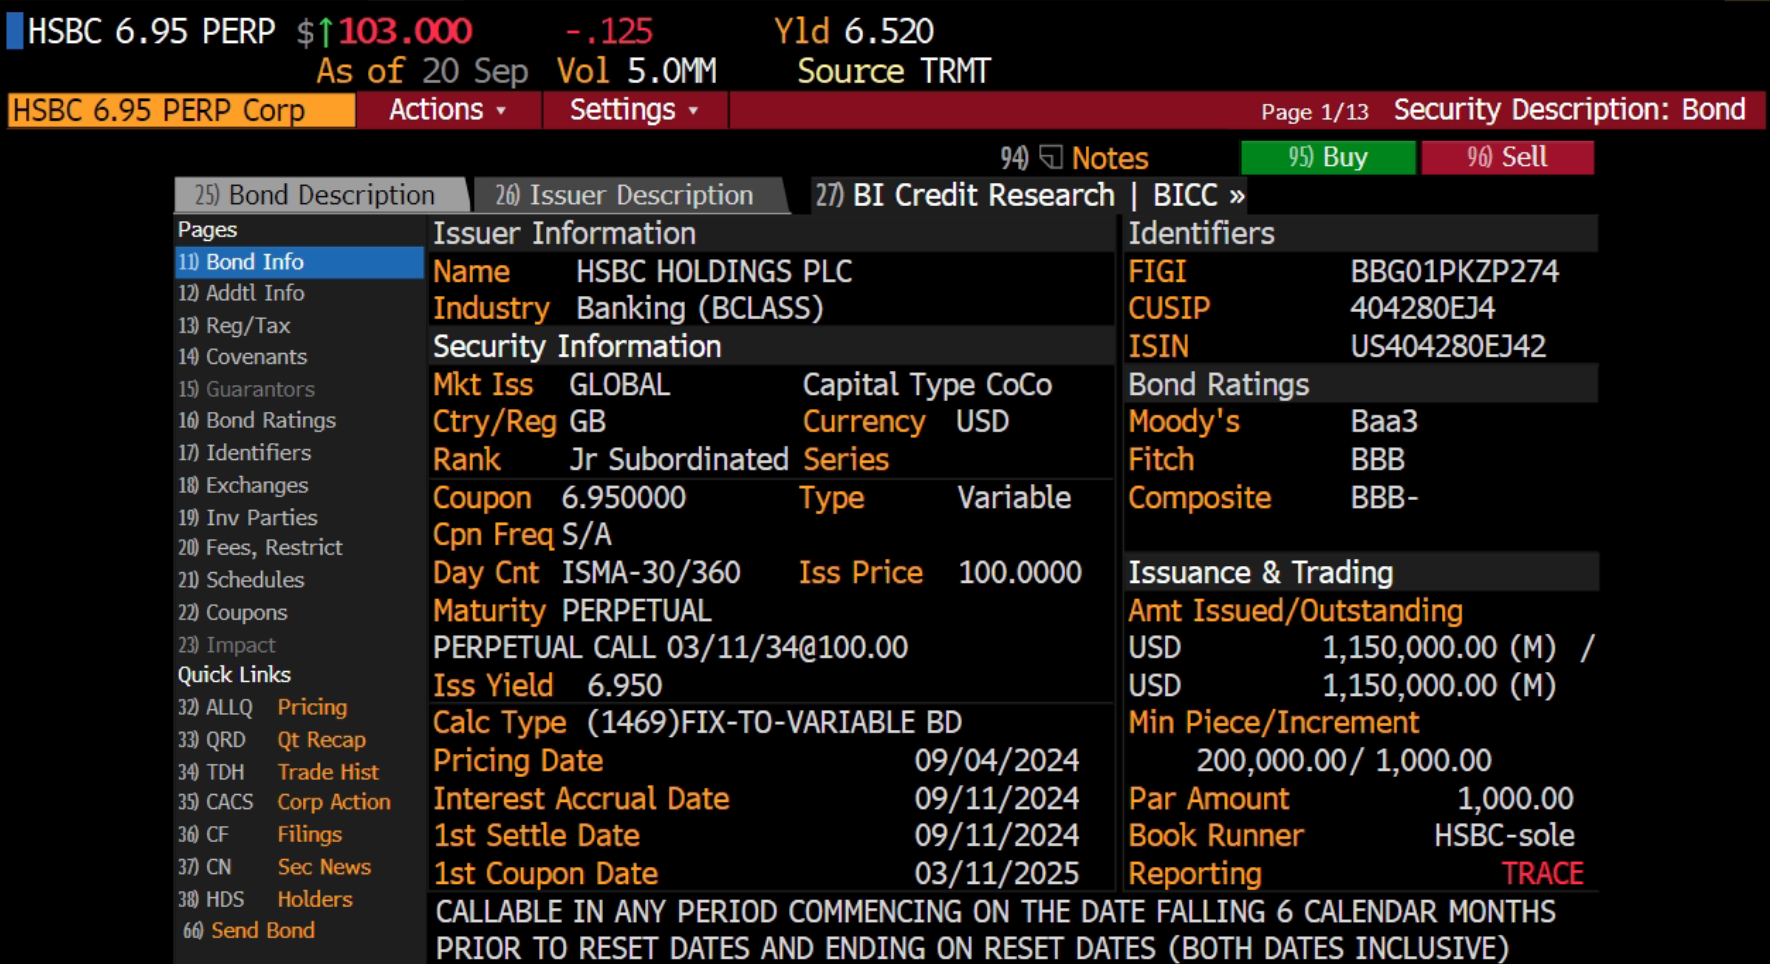Open the Fees, Restrict page

260,548
